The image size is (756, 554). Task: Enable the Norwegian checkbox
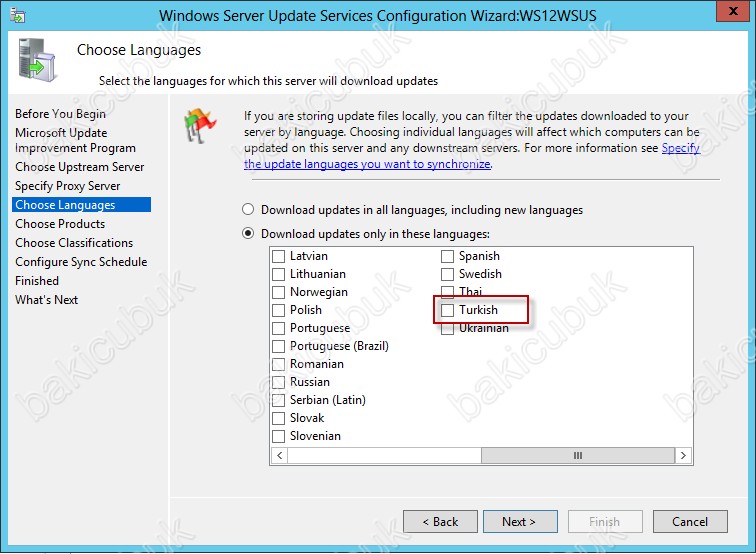[279, 292]
